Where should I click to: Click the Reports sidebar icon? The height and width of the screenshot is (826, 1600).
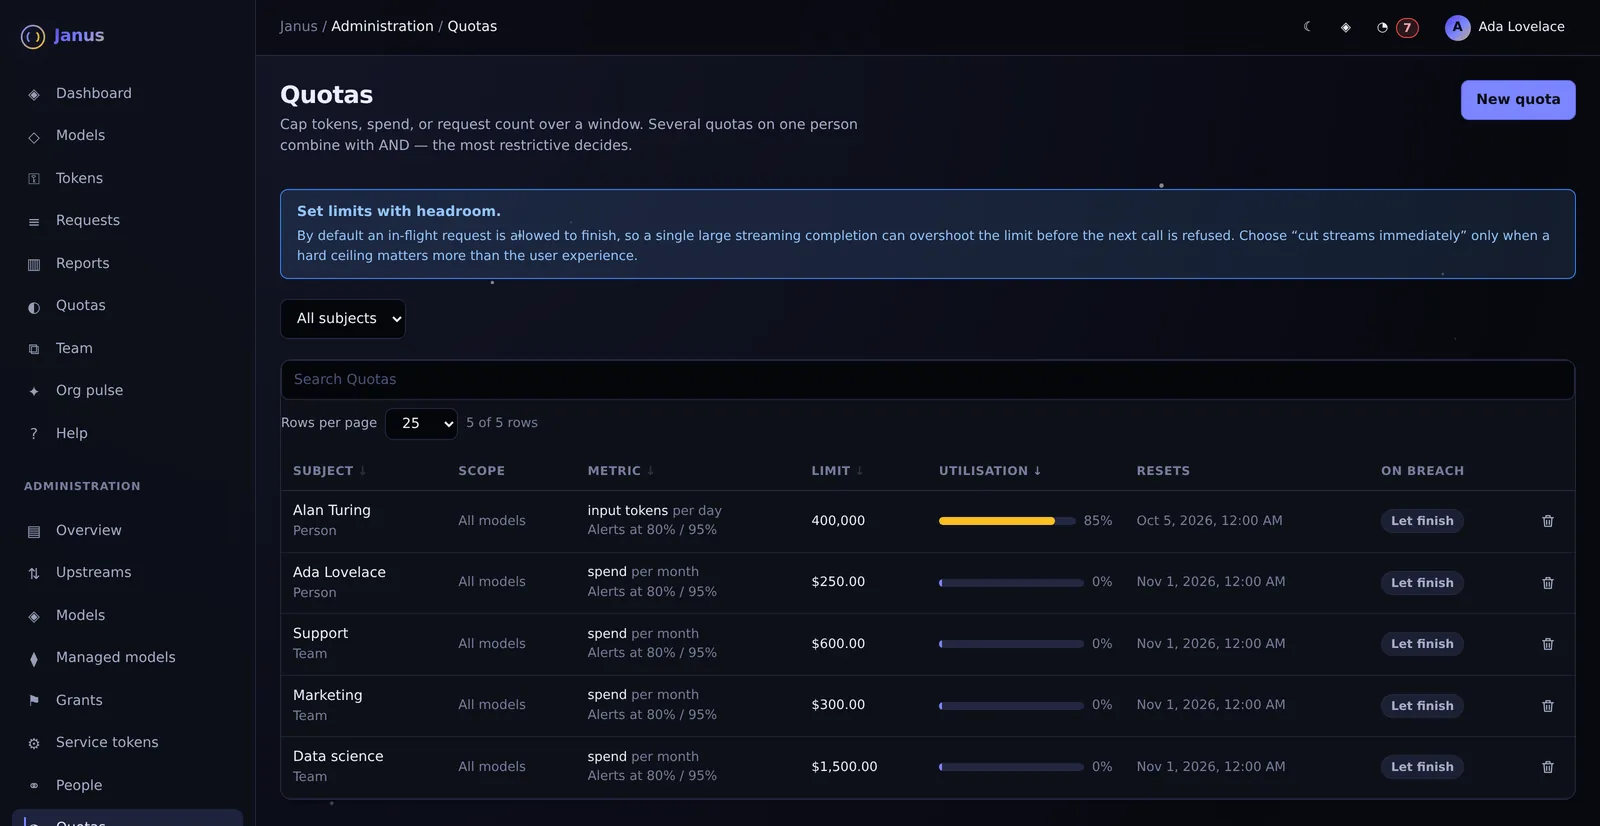pos(34,264)
